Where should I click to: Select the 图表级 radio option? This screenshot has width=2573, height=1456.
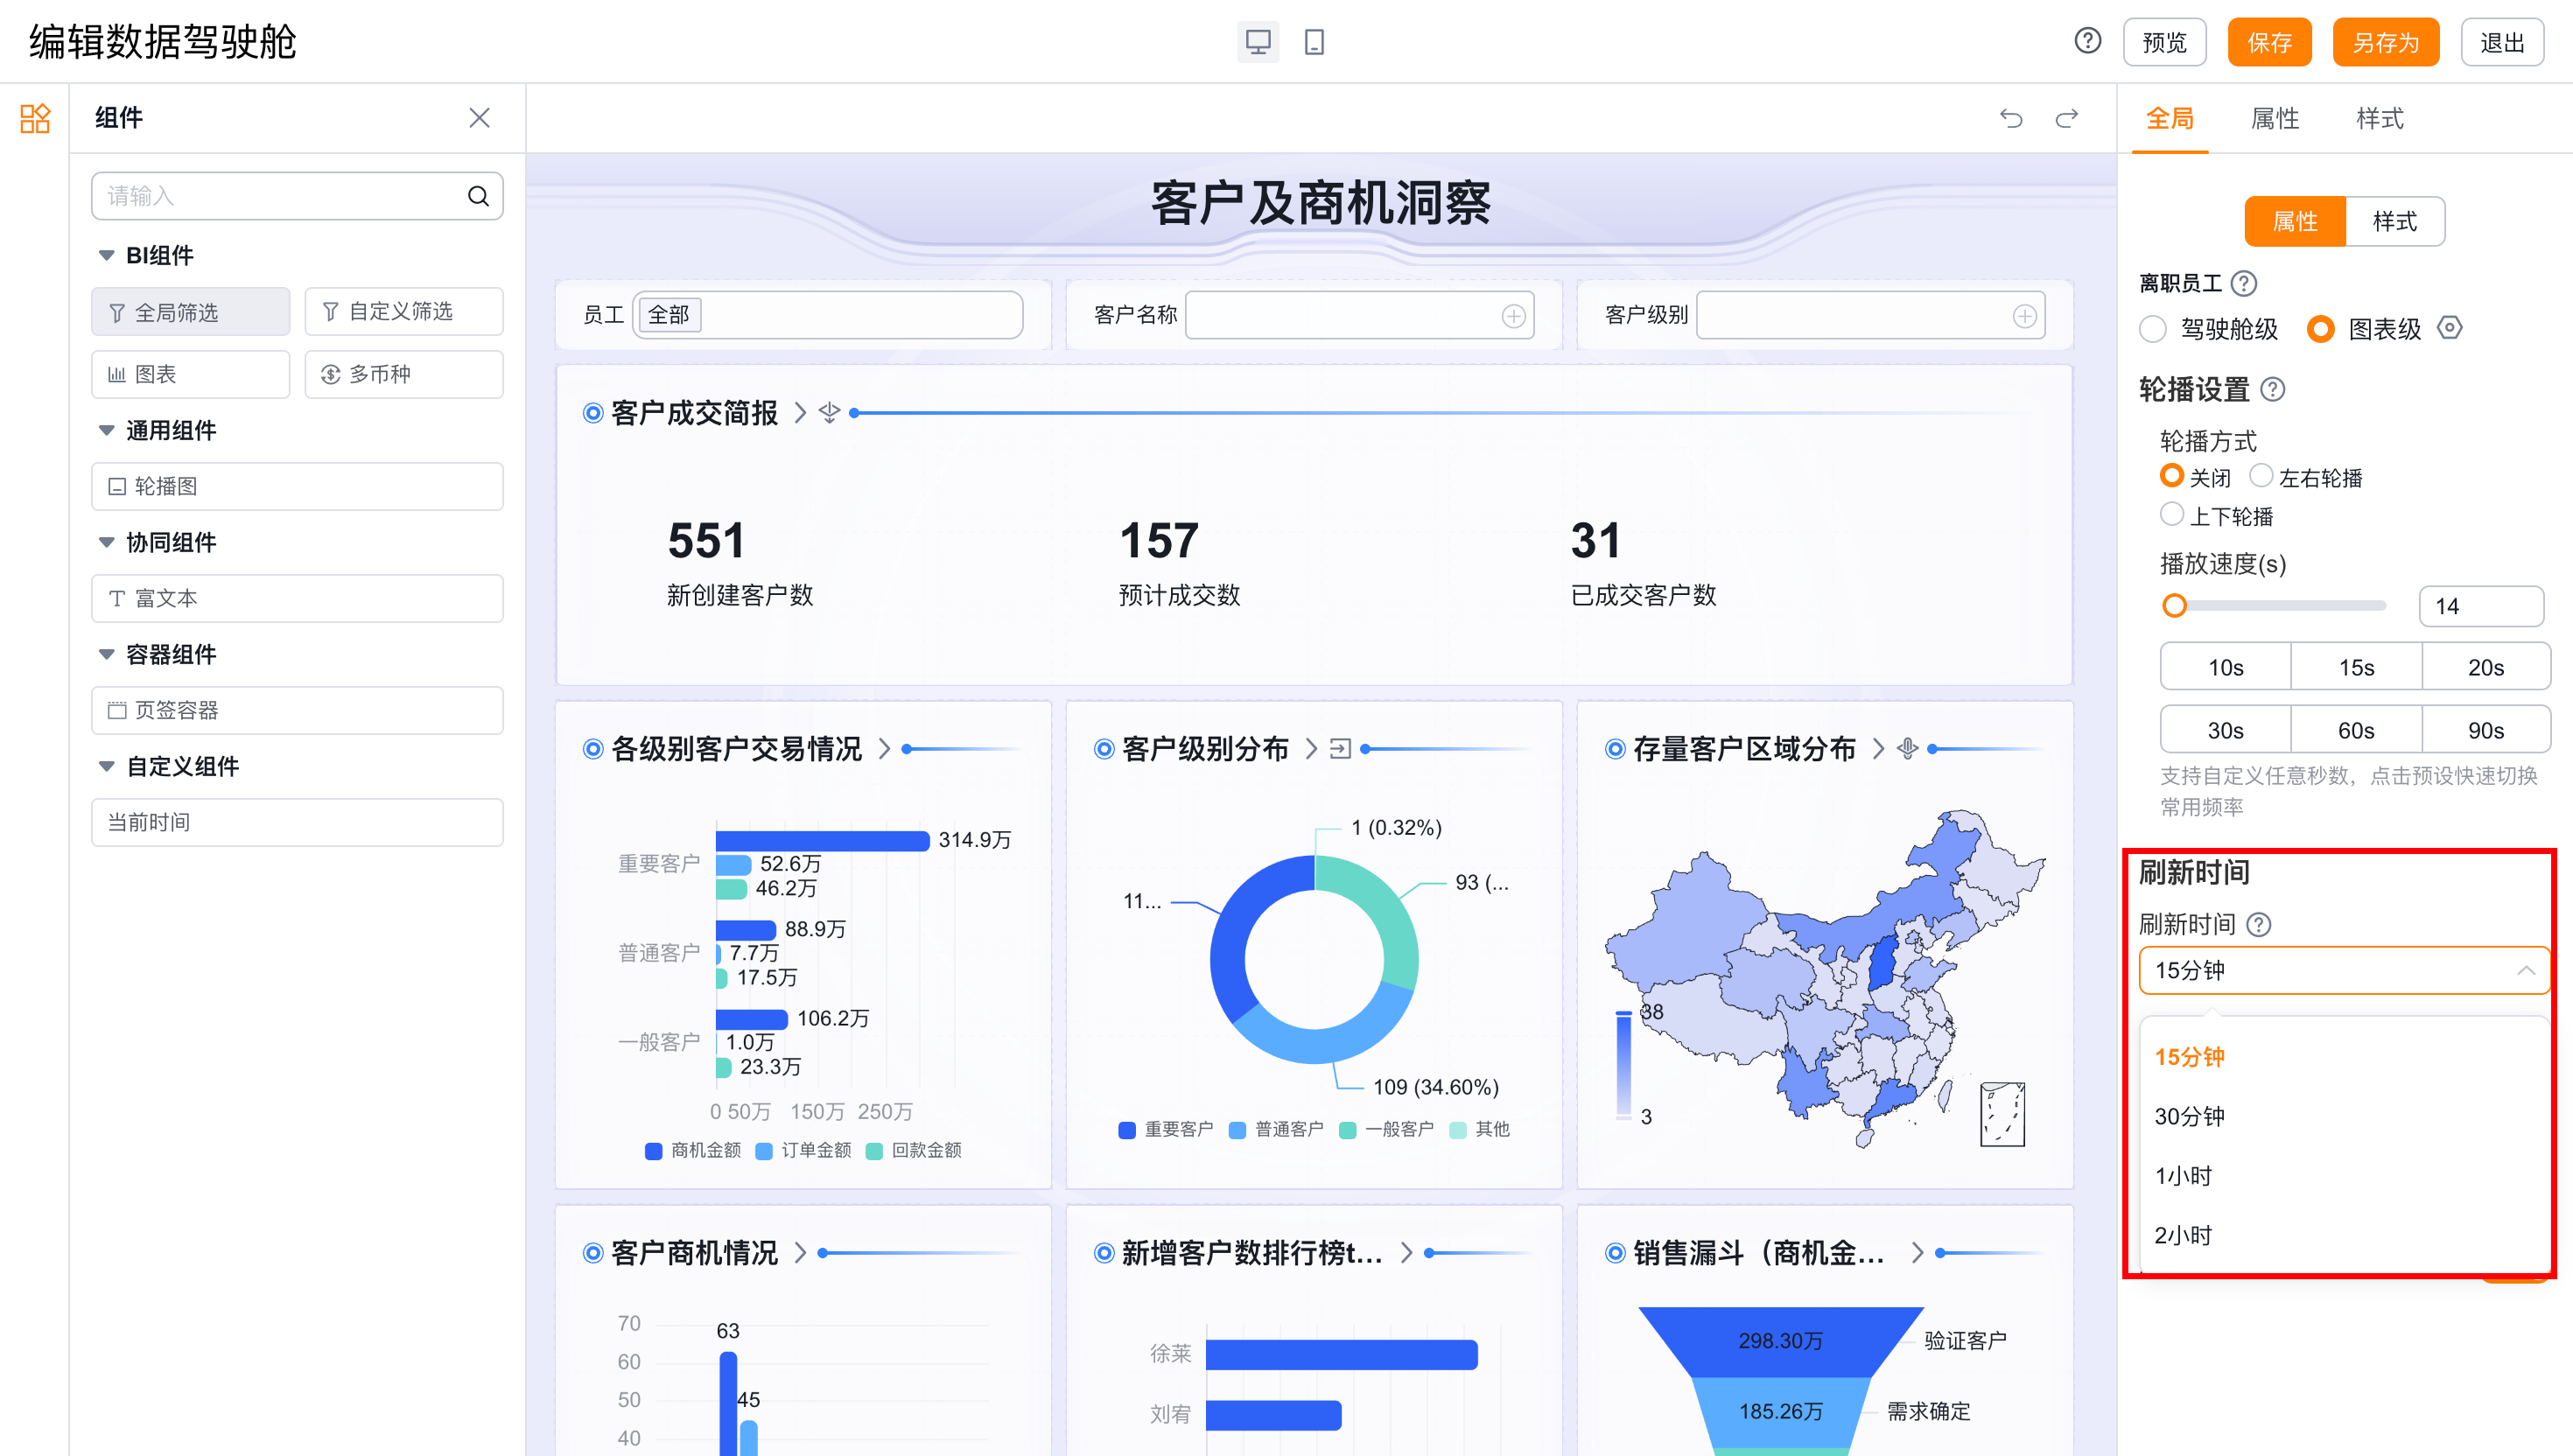2320,329
